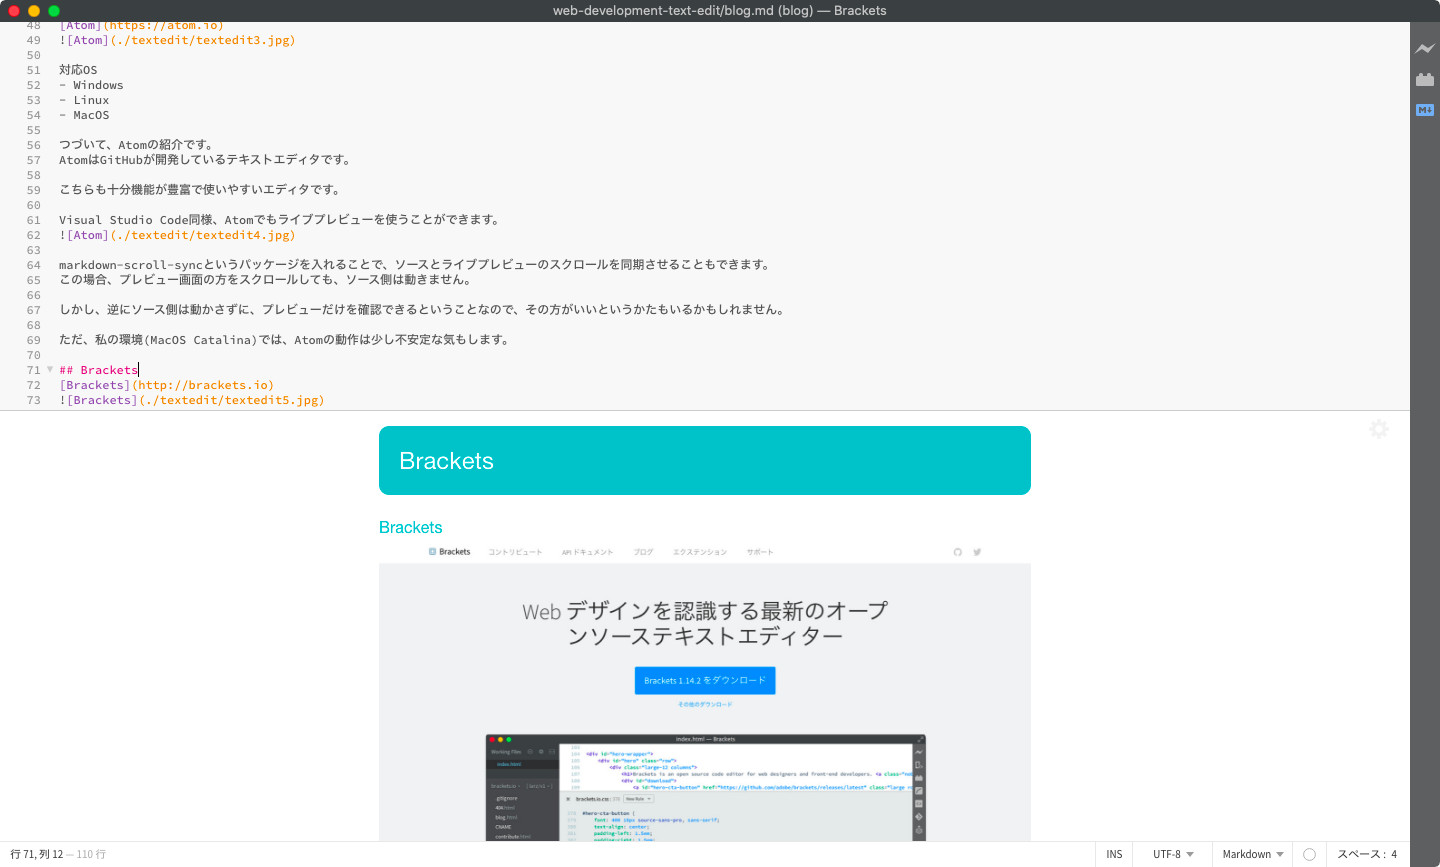
Task: Click the '- Windows' list line
Action: (x=91, y=85)
